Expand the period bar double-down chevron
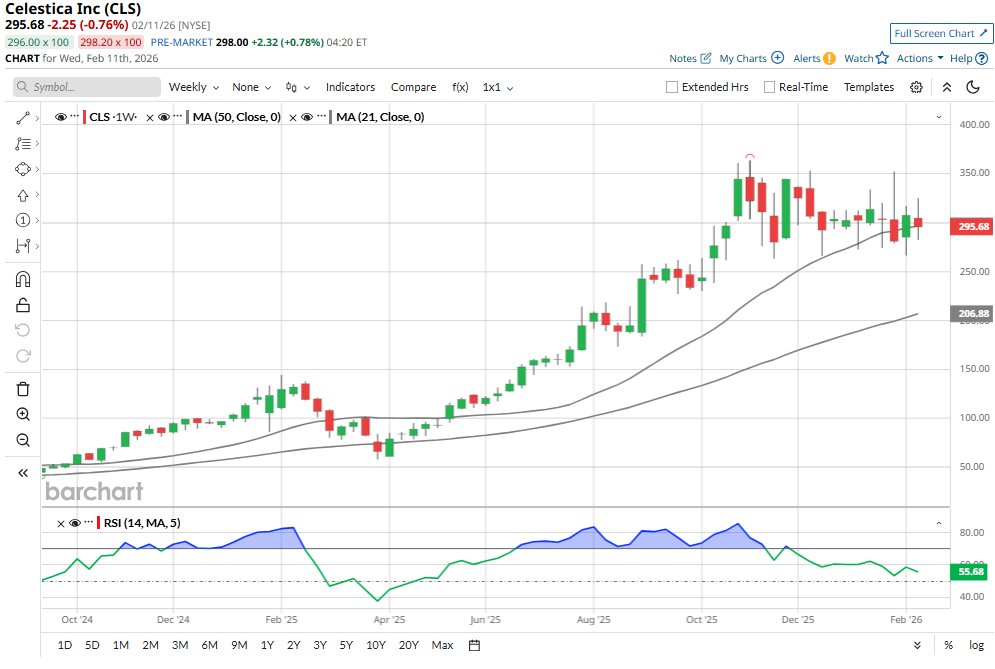The height and width of the screenshot is (669, 995). [918, 646]
